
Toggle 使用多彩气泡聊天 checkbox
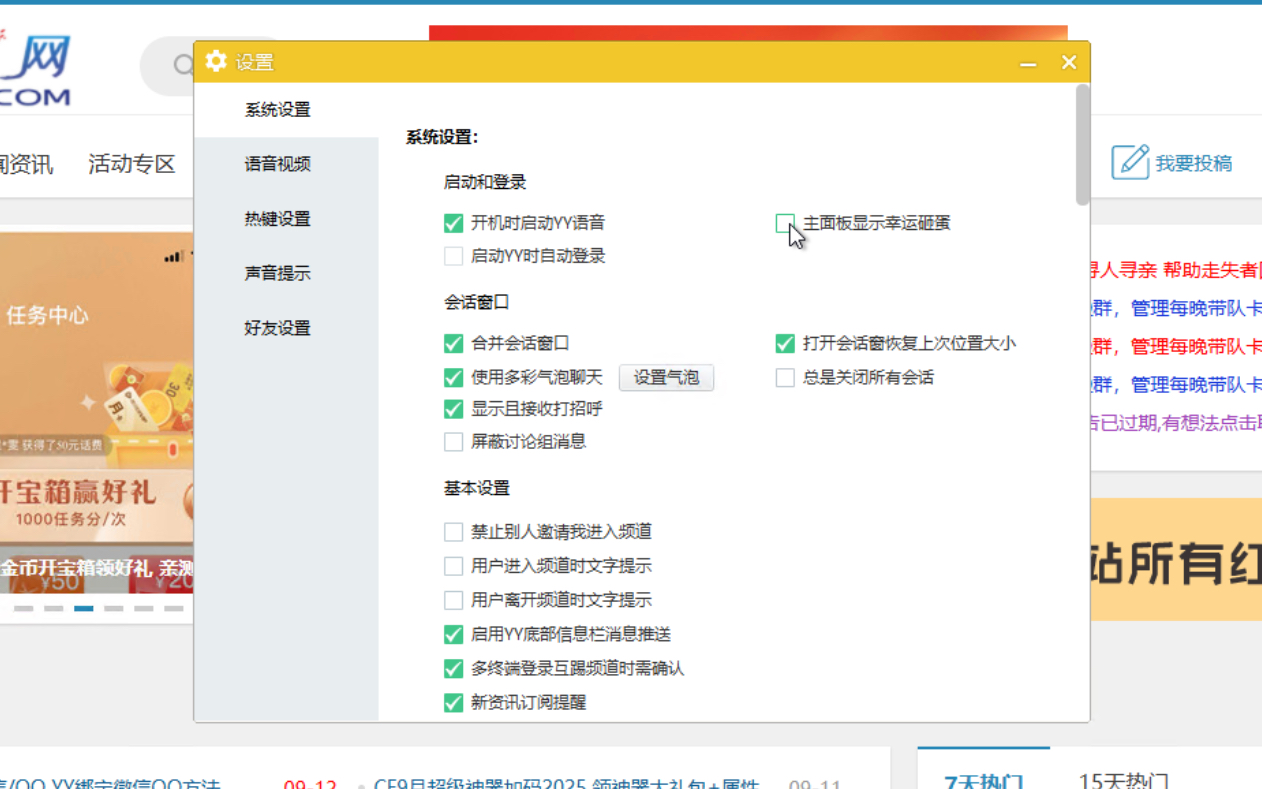click(x=454, y=377)
